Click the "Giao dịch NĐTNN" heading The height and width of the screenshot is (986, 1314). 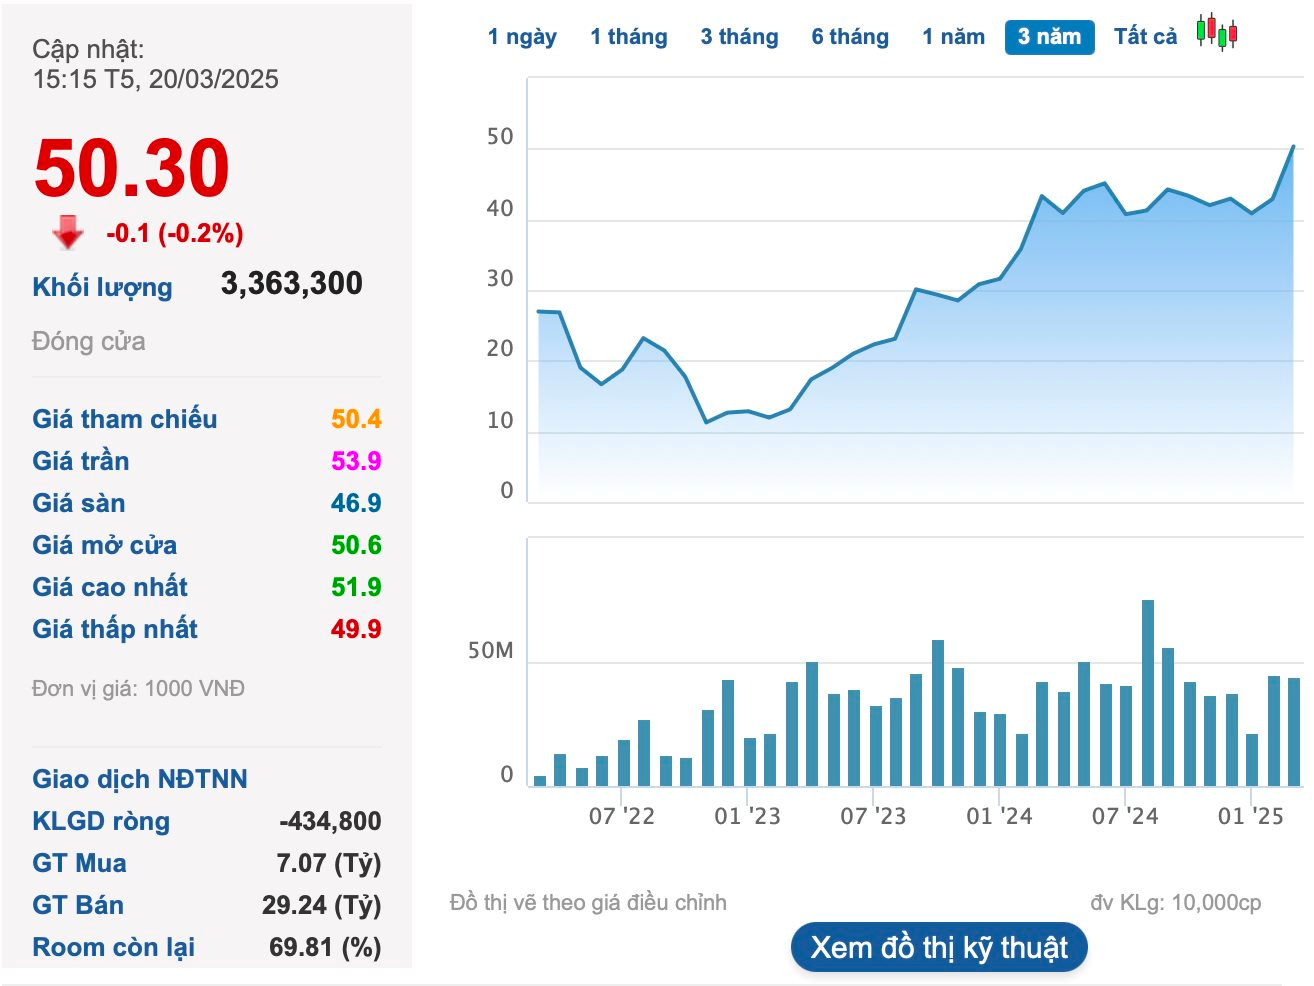[x=140, y=779]
